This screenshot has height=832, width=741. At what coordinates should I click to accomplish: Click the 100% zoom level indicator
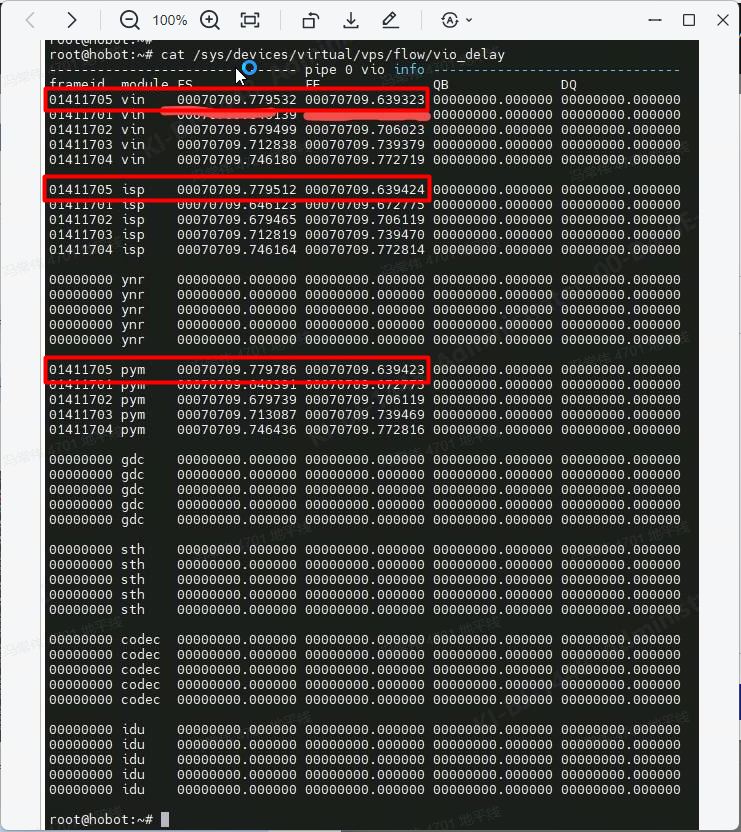tap(170, 20)
